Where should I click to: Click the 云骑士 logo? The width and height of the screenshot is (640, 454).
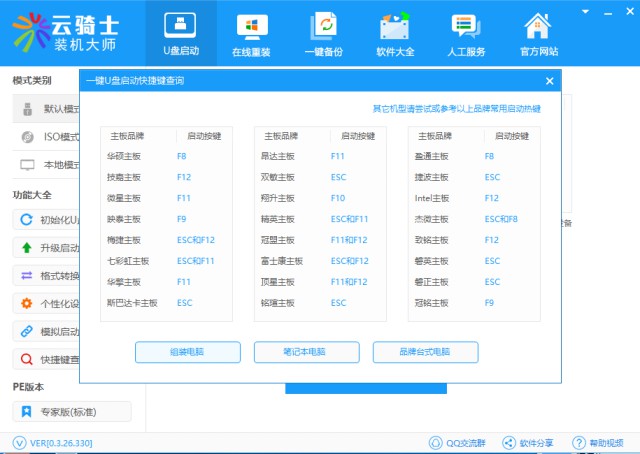click(x=65, y=33)
